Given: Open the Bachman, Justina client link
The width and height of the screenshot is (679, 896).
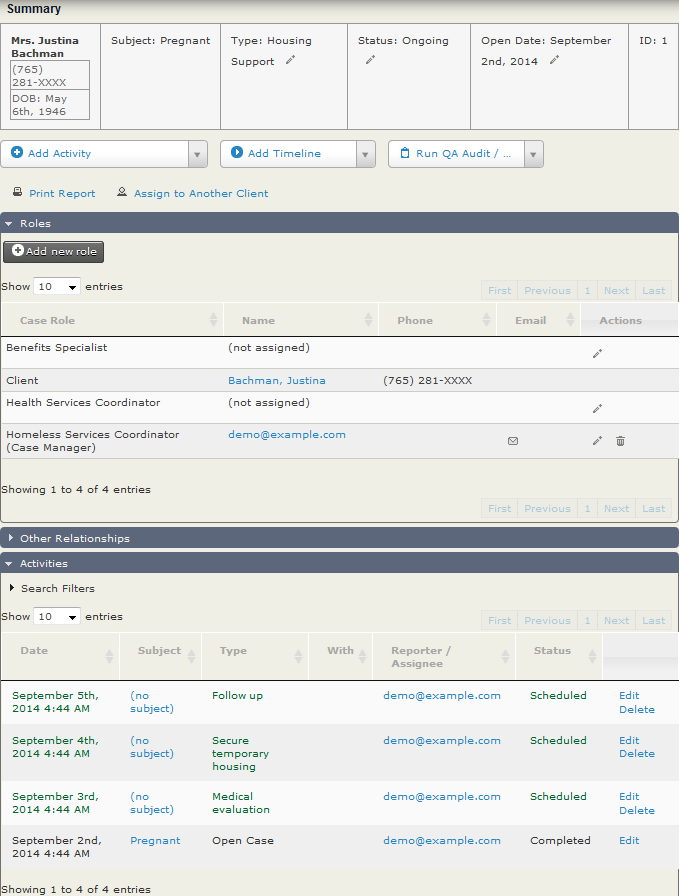Looking at the screenshot, I should (276, 381).
